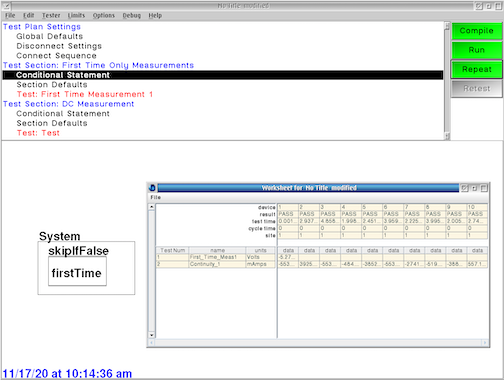Click the worksheet horizontal scroll left arrow
504x380 pixels.
152,343
